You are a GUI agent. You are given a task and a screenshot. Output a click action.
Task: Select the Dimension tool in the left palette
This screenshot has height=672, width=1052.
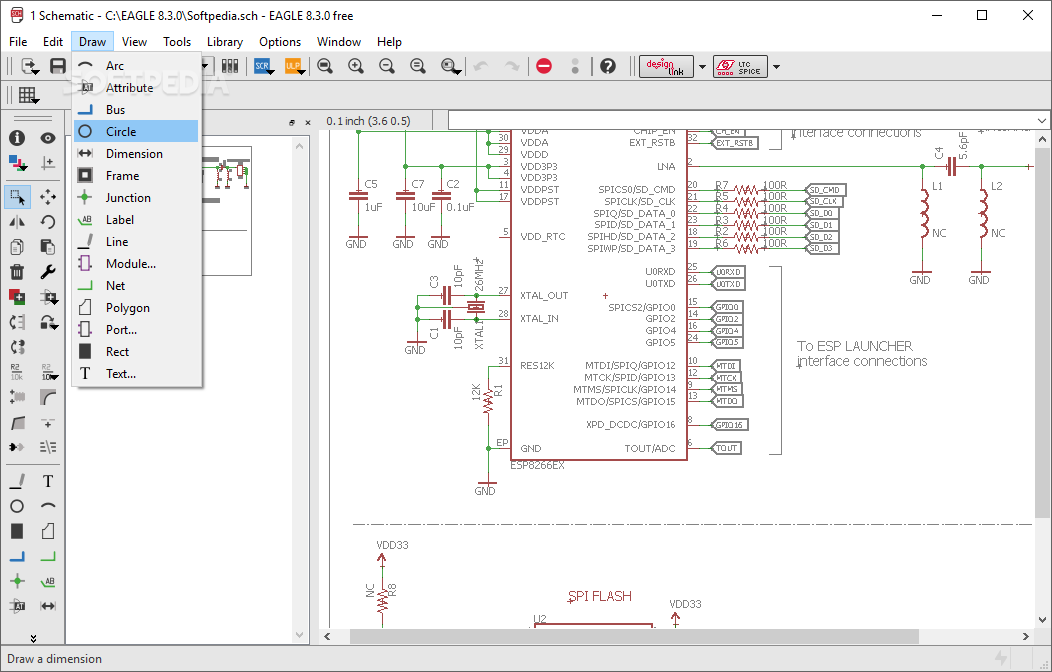tap(48, 606)
